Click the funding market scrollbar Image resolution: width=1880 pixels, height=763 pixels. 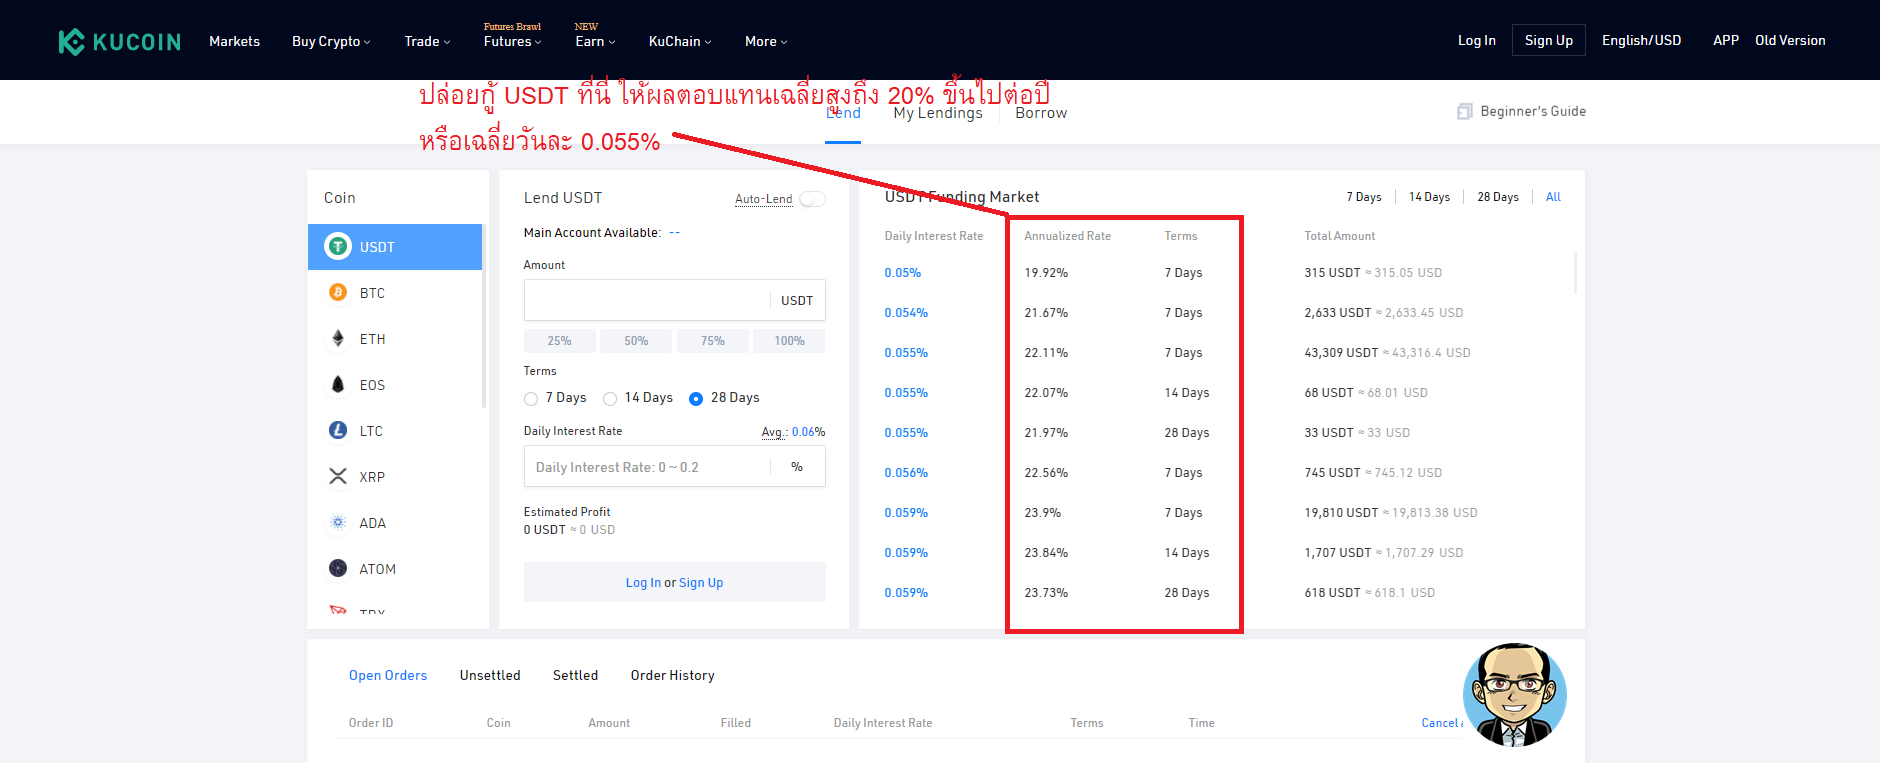[x=1576, y=273]
